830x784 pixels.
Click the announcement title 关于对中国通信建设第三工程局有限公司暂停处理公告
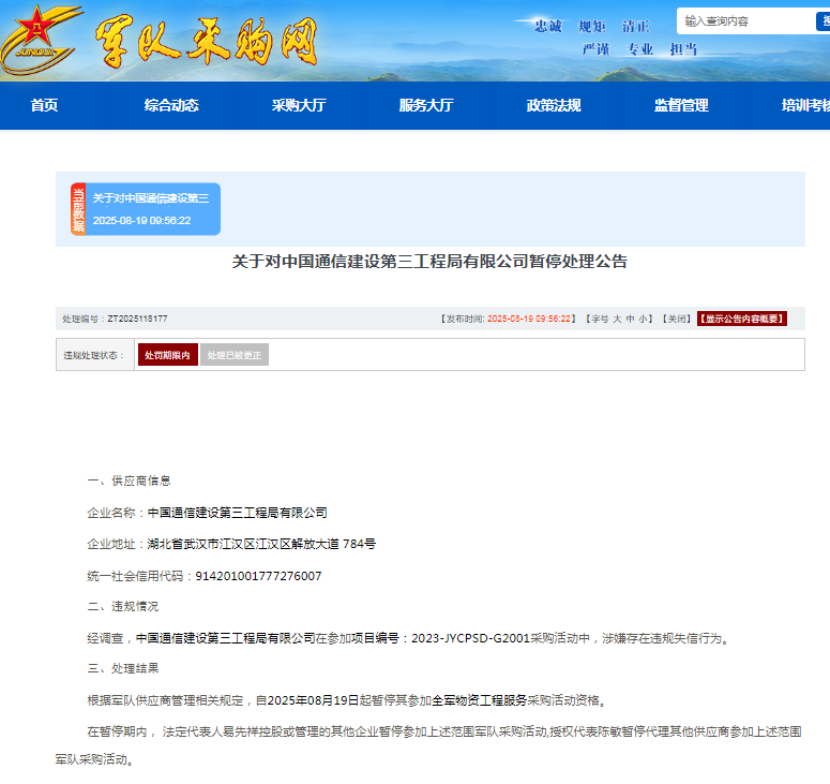coord(430,262)
